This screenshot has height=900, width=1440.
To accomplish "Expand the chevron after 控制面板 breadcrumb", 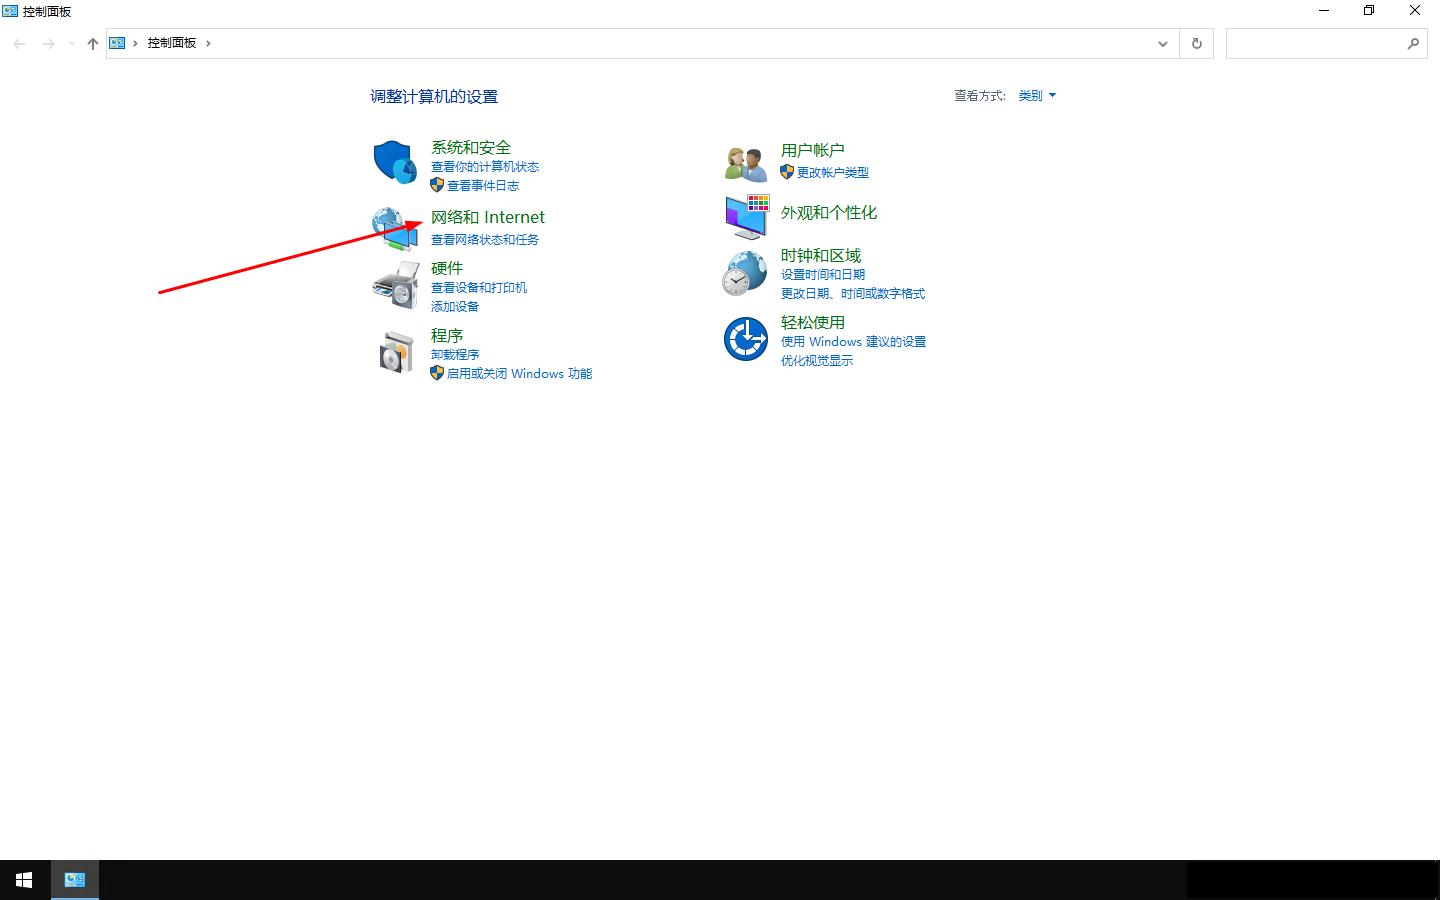I will (208, 44).
